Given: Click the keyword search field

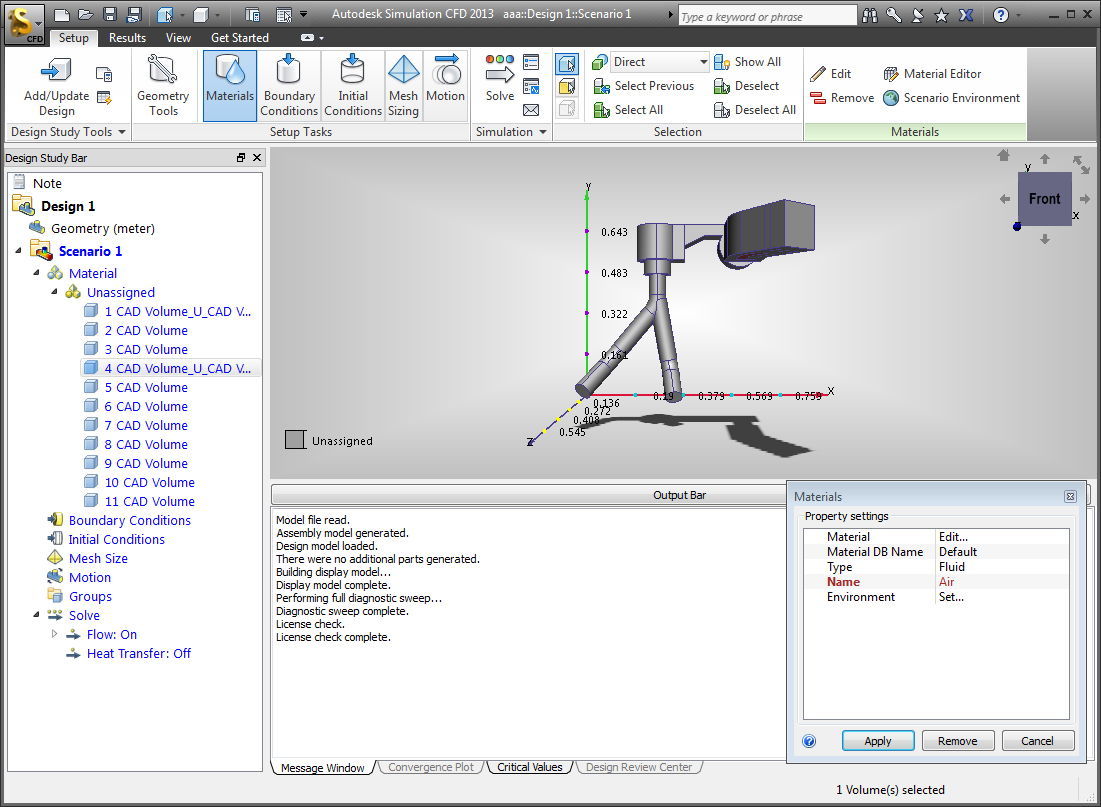Looking at the screenshot, I should point(767,17).
